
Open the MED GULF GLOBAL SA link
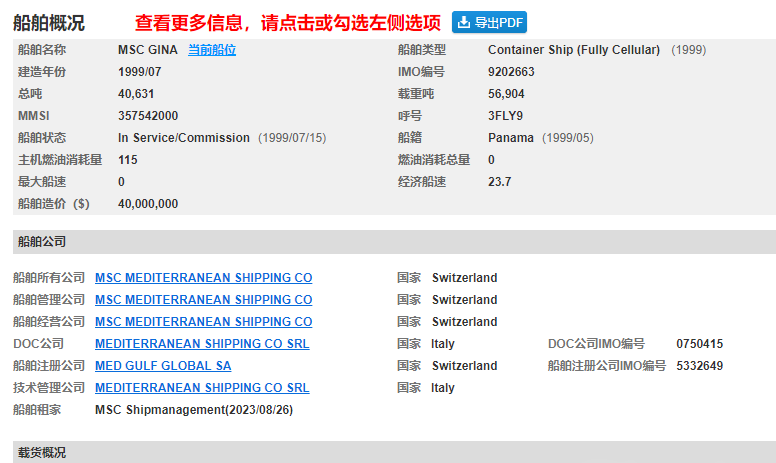(x=163, y=366)
